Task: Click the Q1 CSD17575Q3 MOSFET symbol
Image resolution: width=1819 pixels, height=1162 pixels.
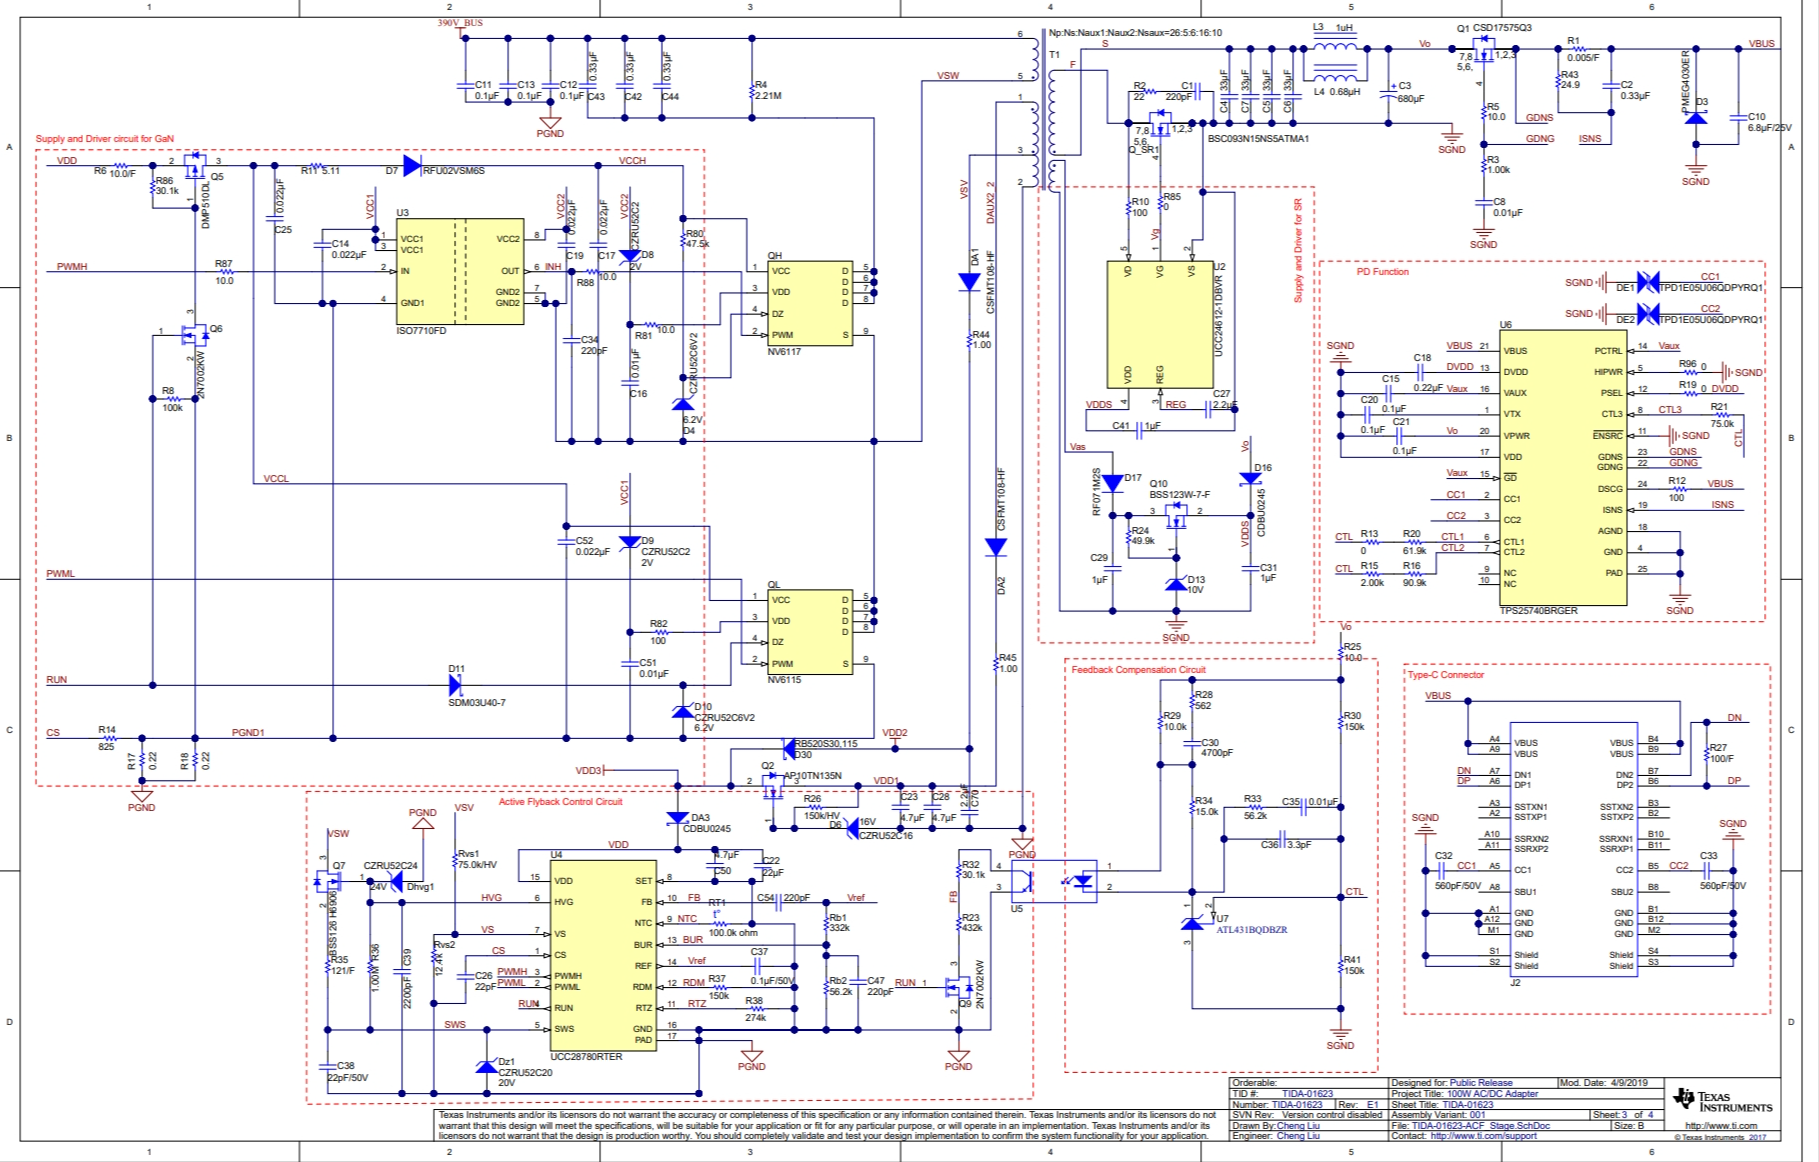Action: pos(1484,49)
